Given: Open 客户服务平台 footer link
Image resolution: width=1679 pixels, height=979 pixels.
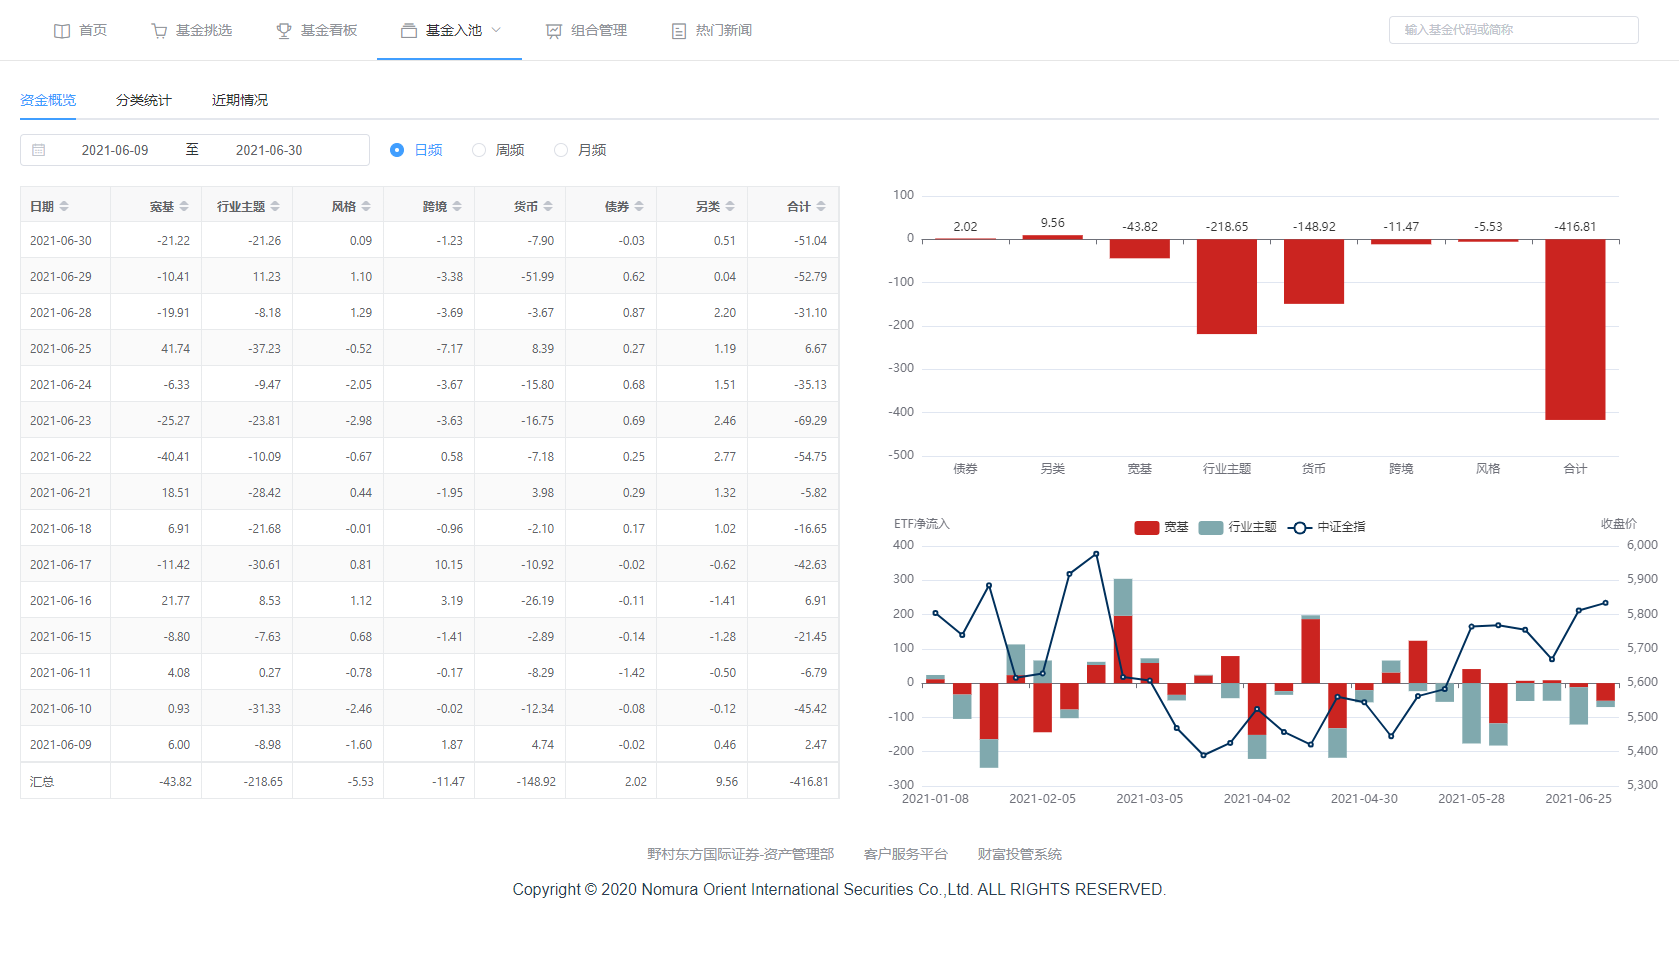Looking at the screenshot, I should pyautogui.click(x=905, y=854).
